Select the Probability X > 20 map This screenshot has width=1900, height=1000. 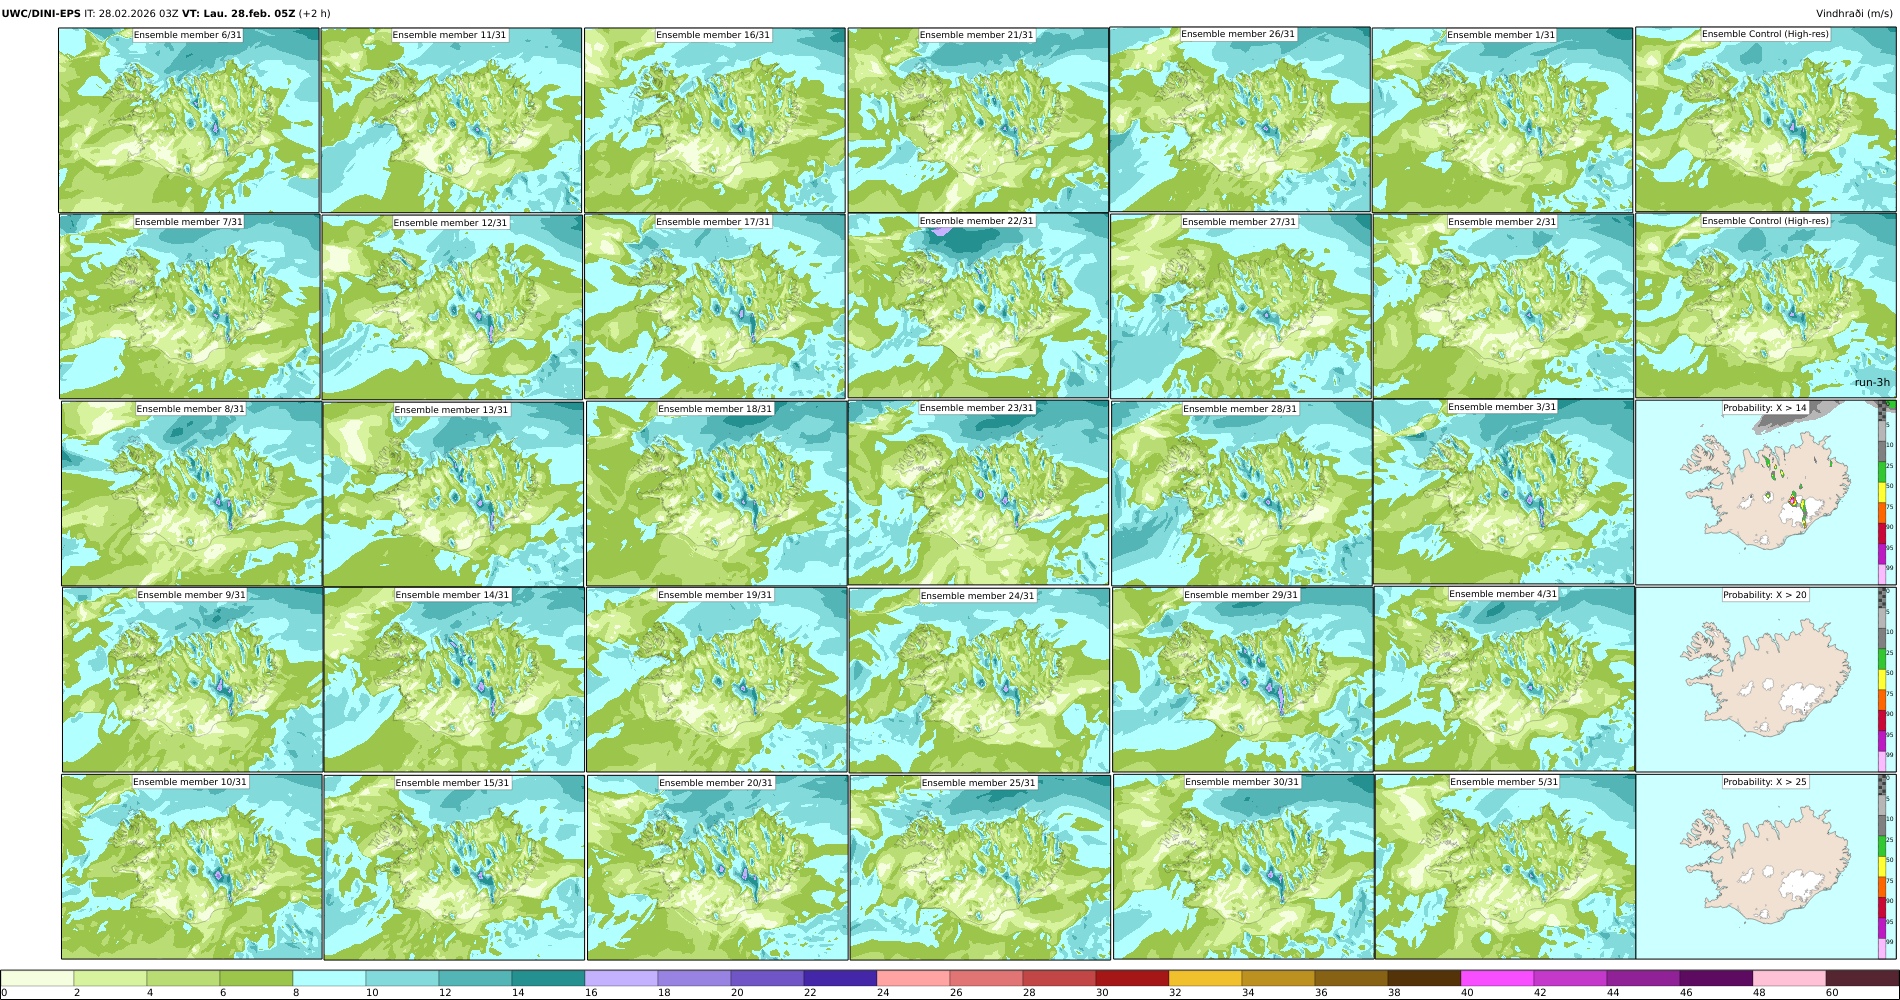tap(1766, 680)
